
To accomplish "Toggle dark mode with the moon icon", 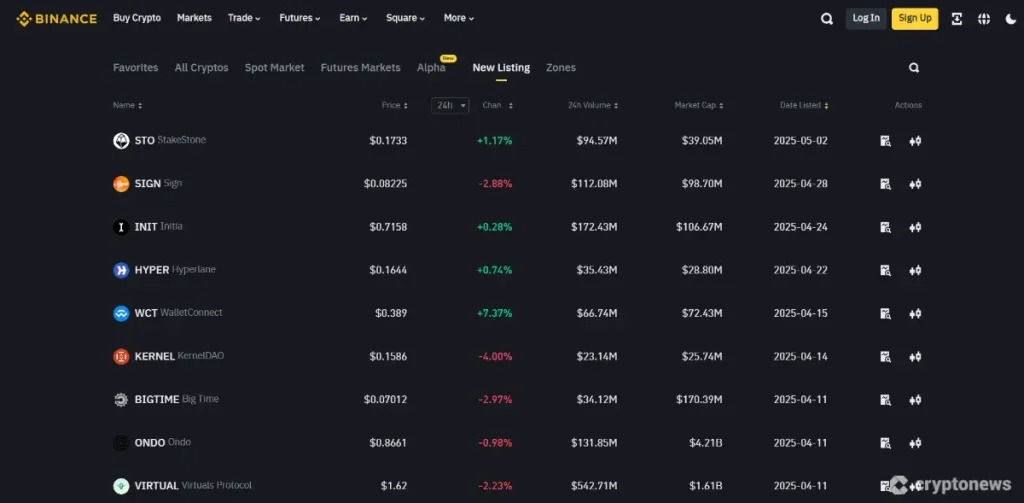I will (x=1011, y=18).
